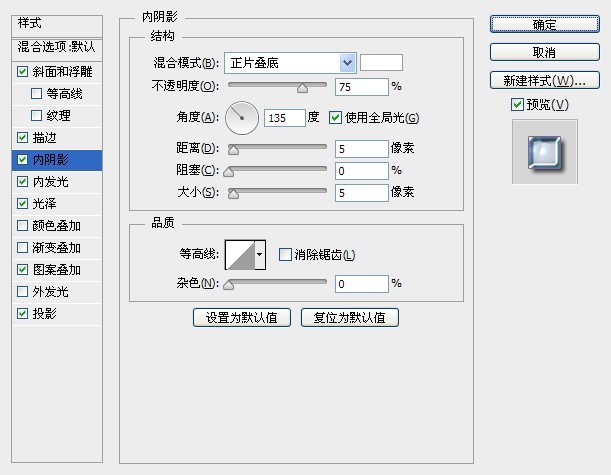Click the style preview thumbnail
Screen dimensions: 611x475
(544, 150)
